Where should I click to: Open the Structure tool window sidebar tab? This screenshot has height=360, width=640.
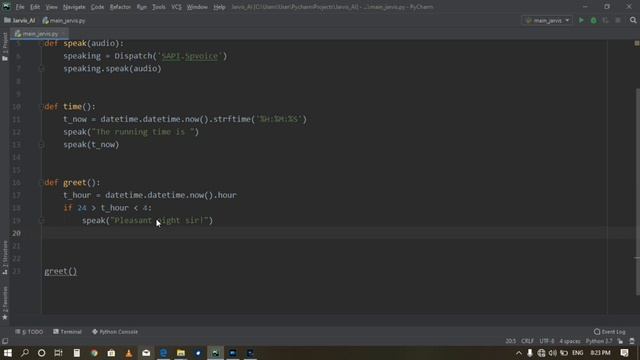click(x=5, y=258)
